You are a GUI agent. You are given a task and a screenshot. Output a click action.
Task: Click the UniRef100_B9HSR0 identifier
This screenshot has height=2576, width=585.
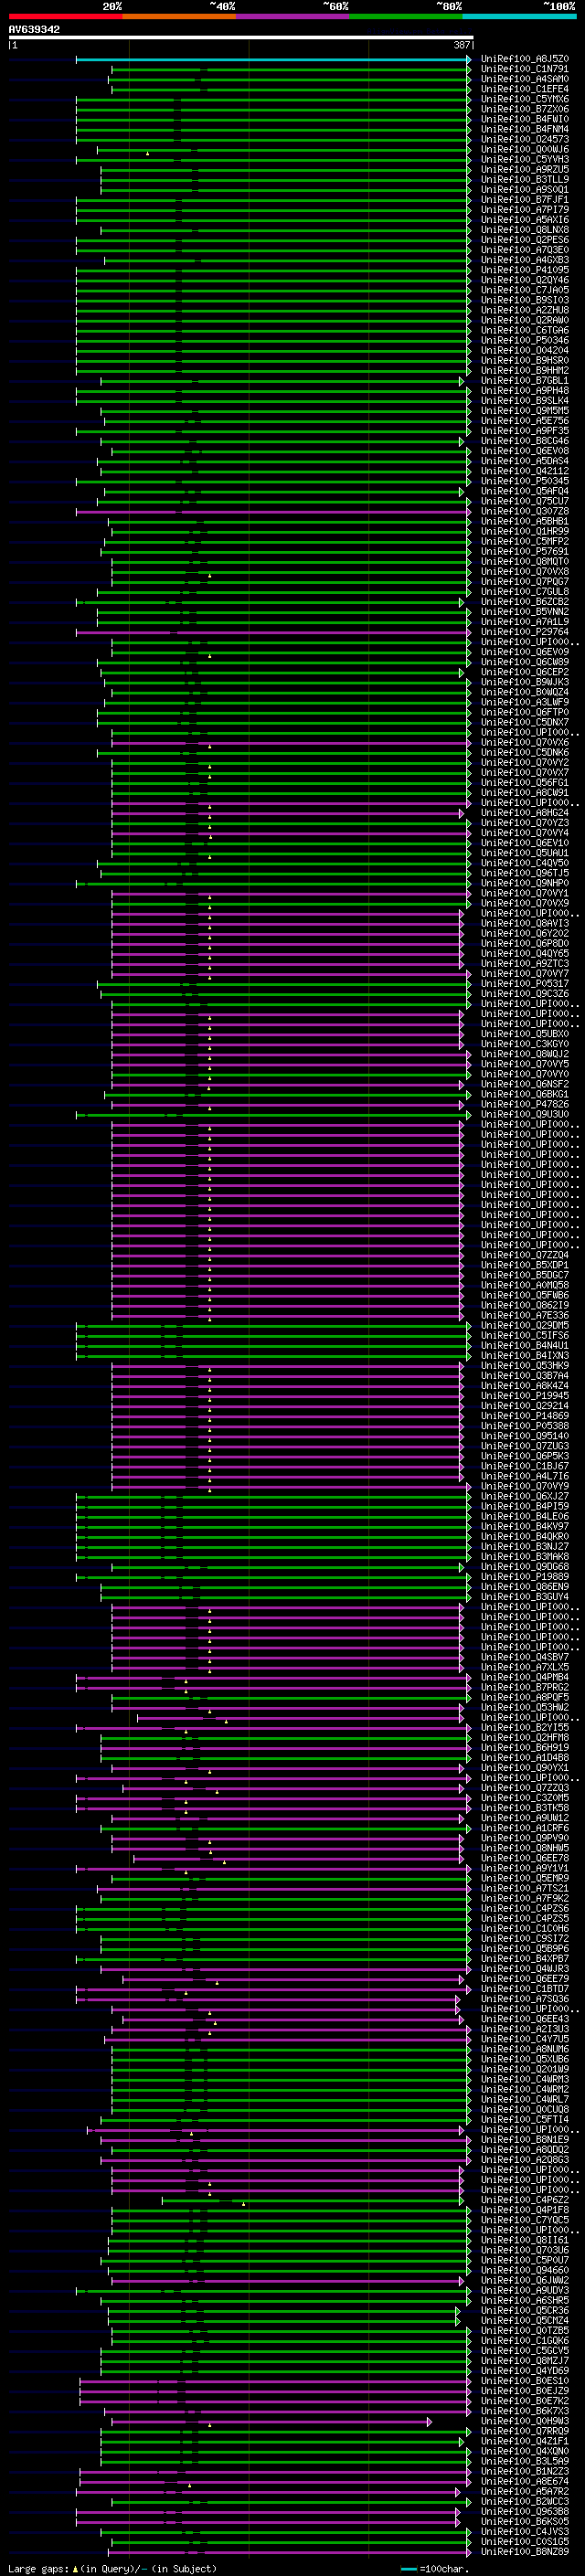(x=525, y=360)
